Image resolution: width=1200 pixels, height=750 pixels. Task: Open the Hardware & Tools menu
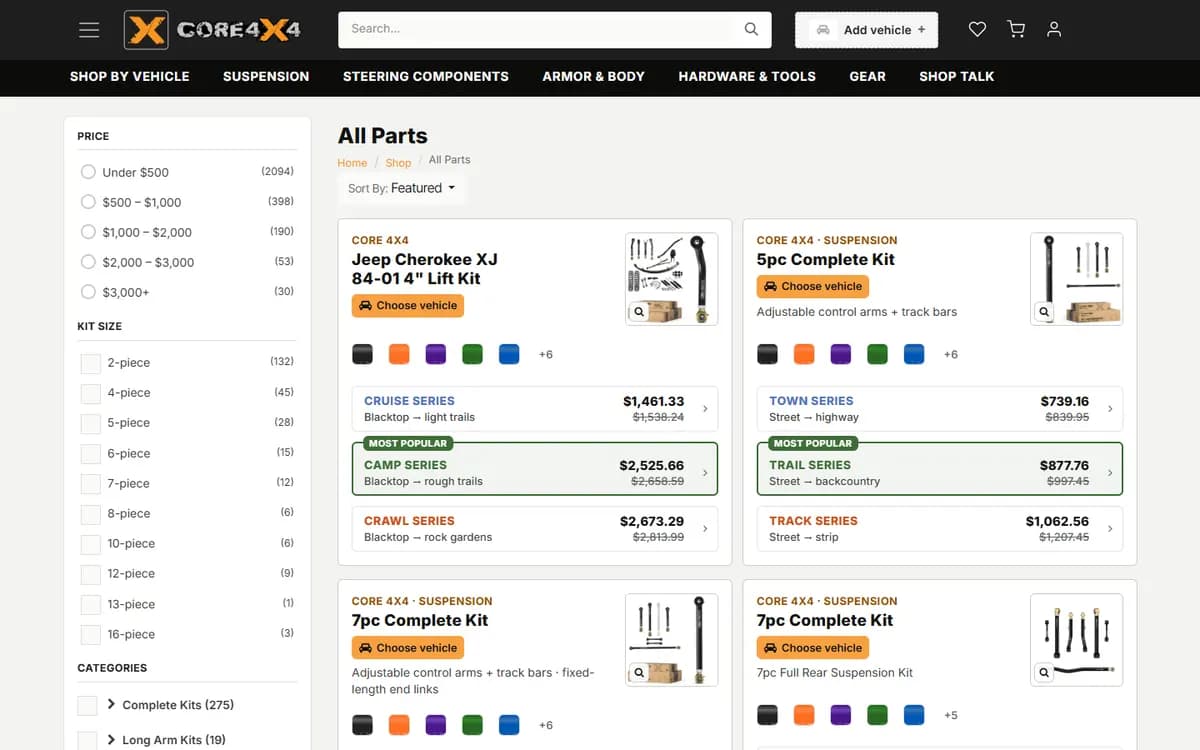pos(747,76)
